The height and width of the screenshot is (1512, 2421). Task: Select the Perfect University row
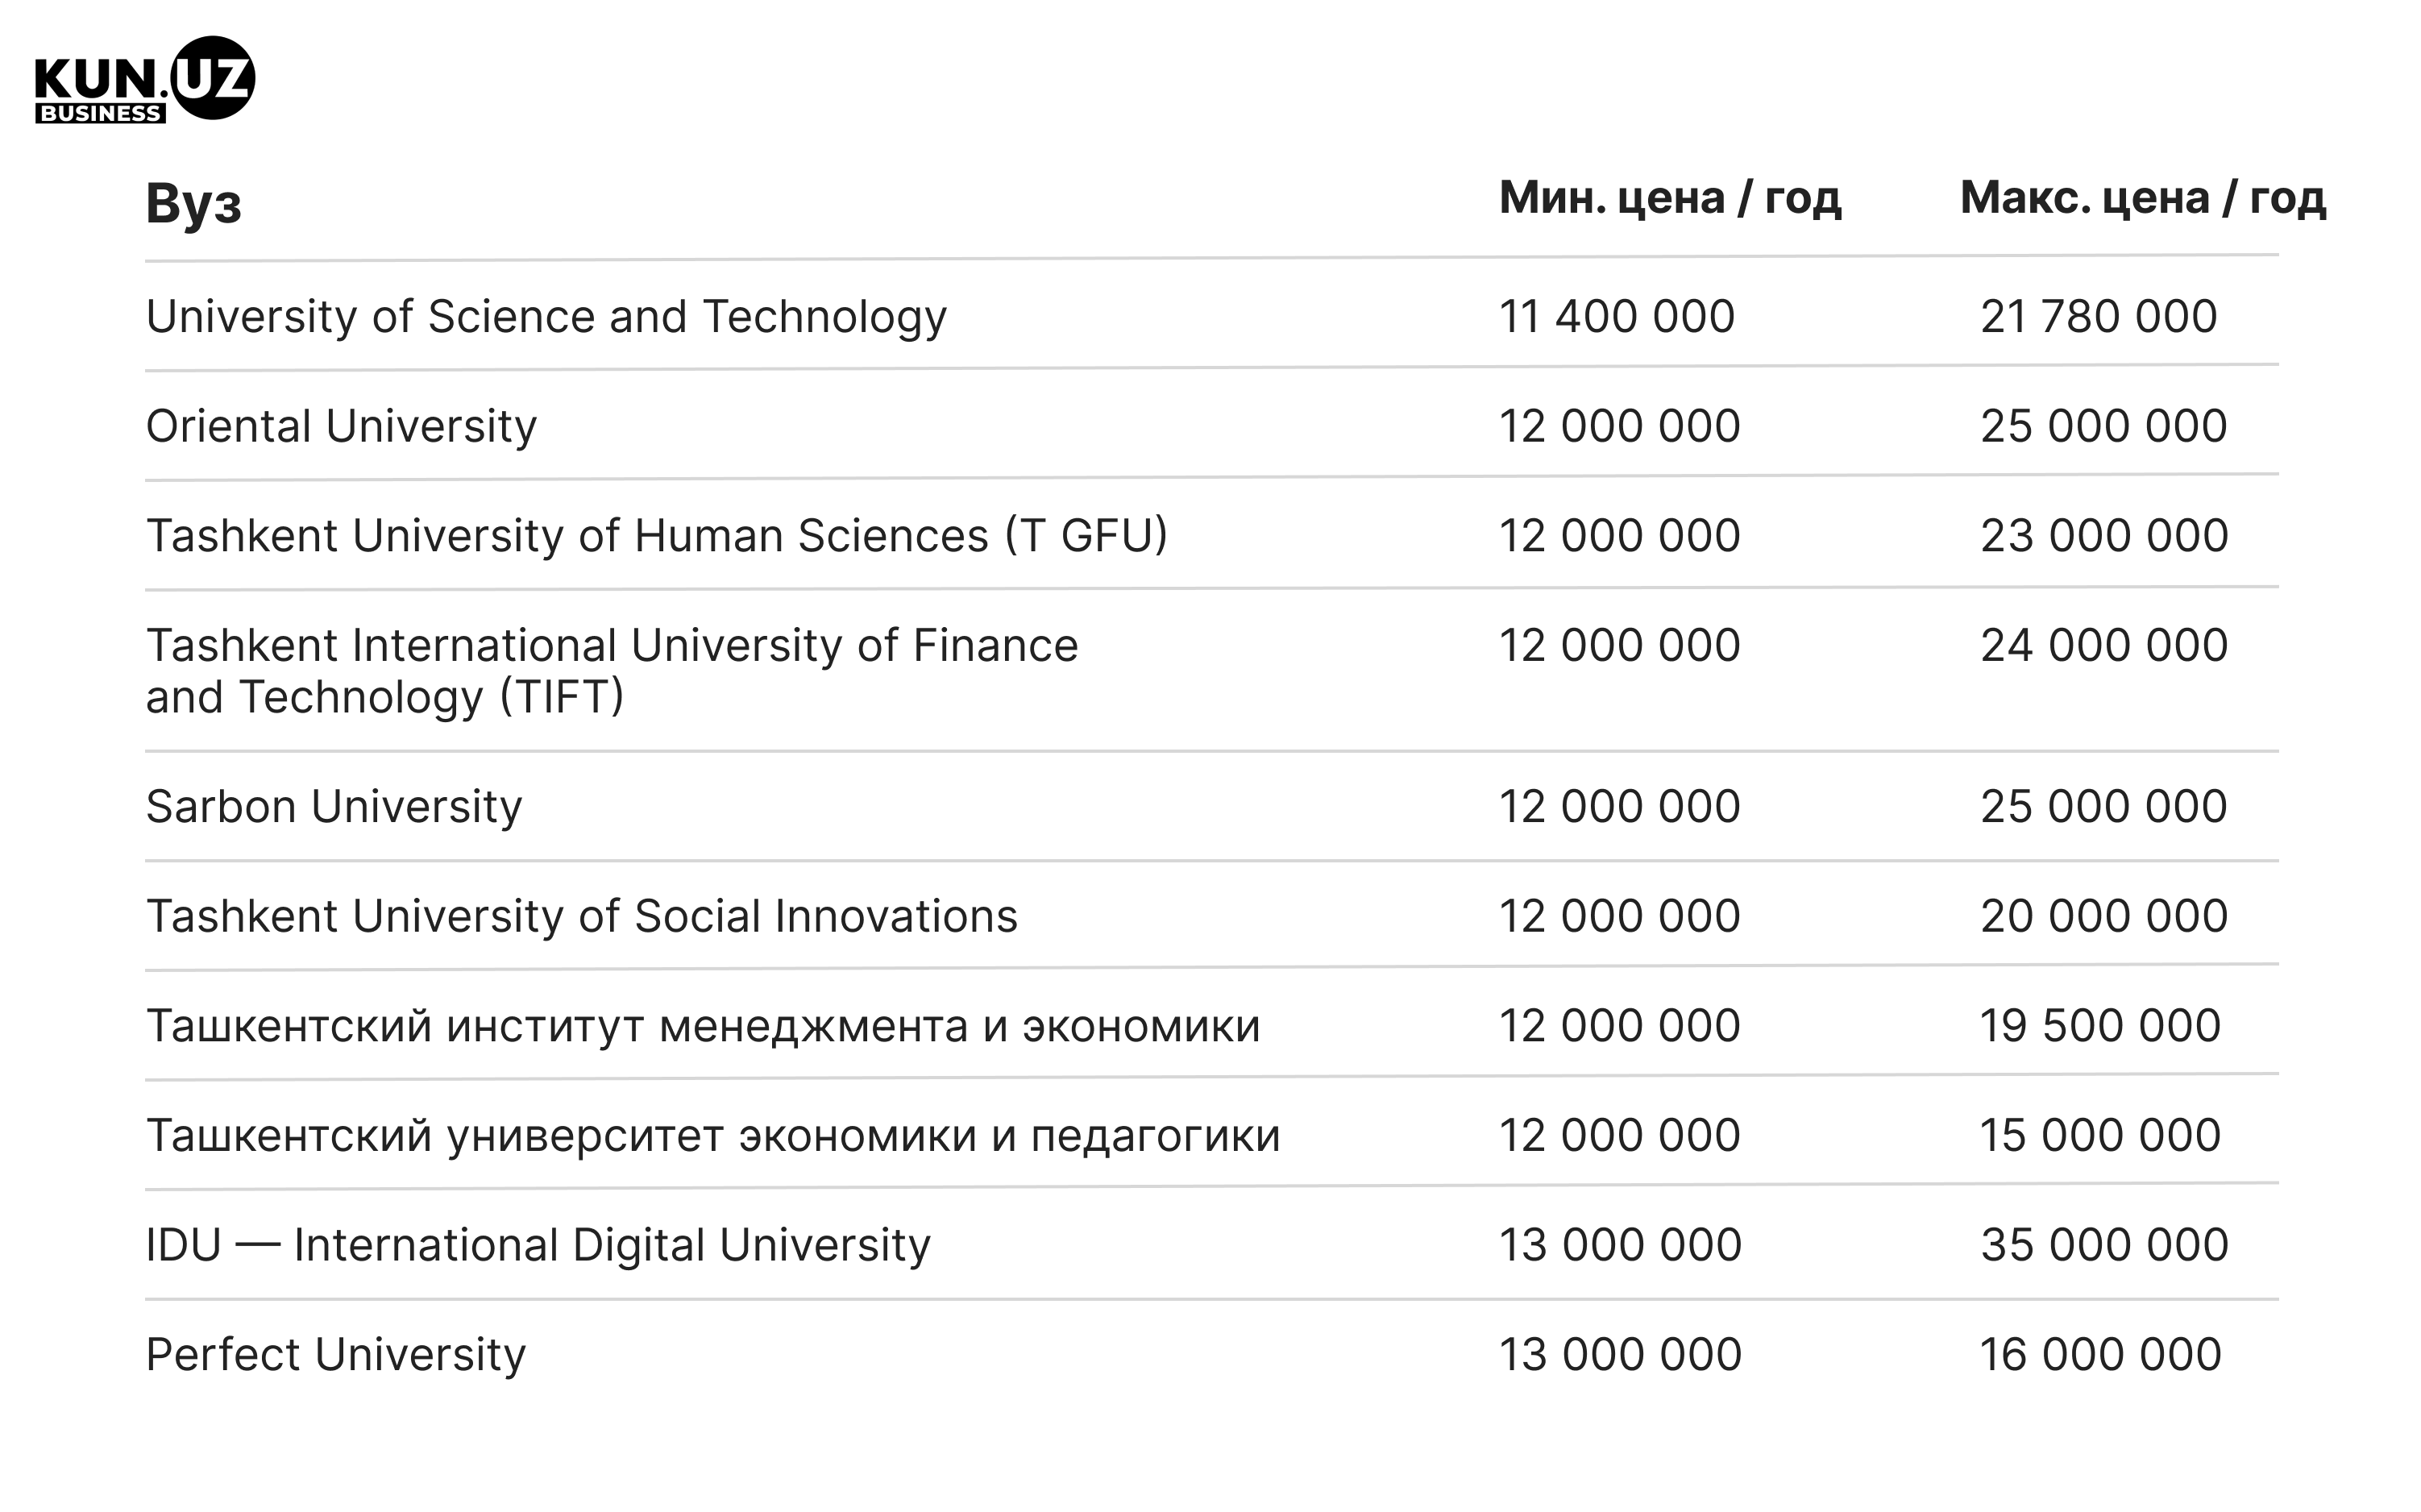click(1211, 1355)
